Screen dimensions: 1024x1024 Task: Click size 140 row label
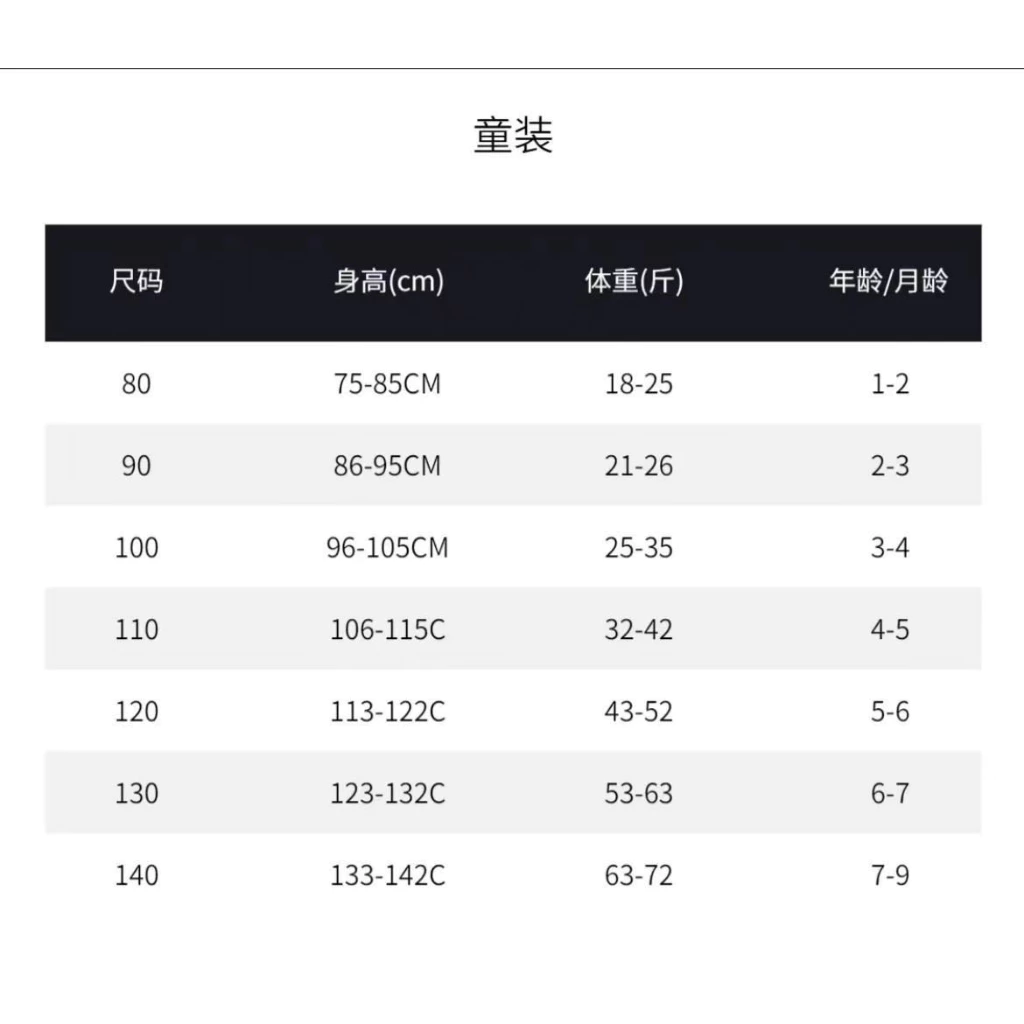point(136,875)
